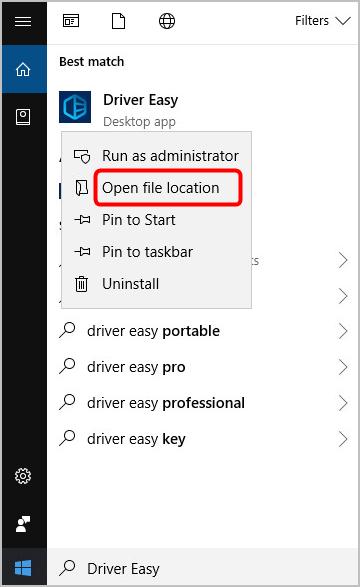Open the Feedback person icon
Viewport: 360px width, 587px height.
(23, 524)
